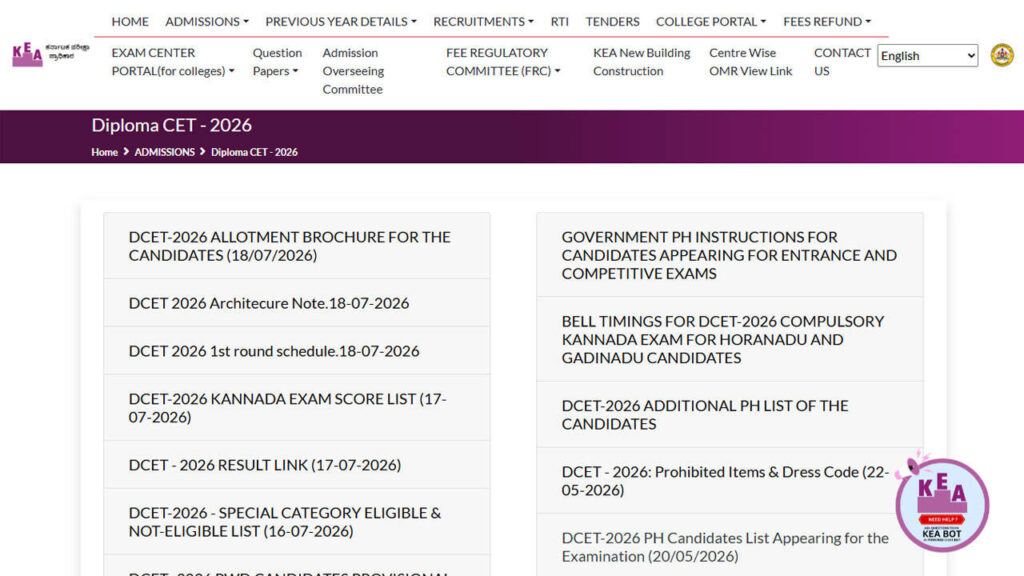Open Admission Overseeing Committee page
This screenshot has width=1024, height=576.
[353, 71]
